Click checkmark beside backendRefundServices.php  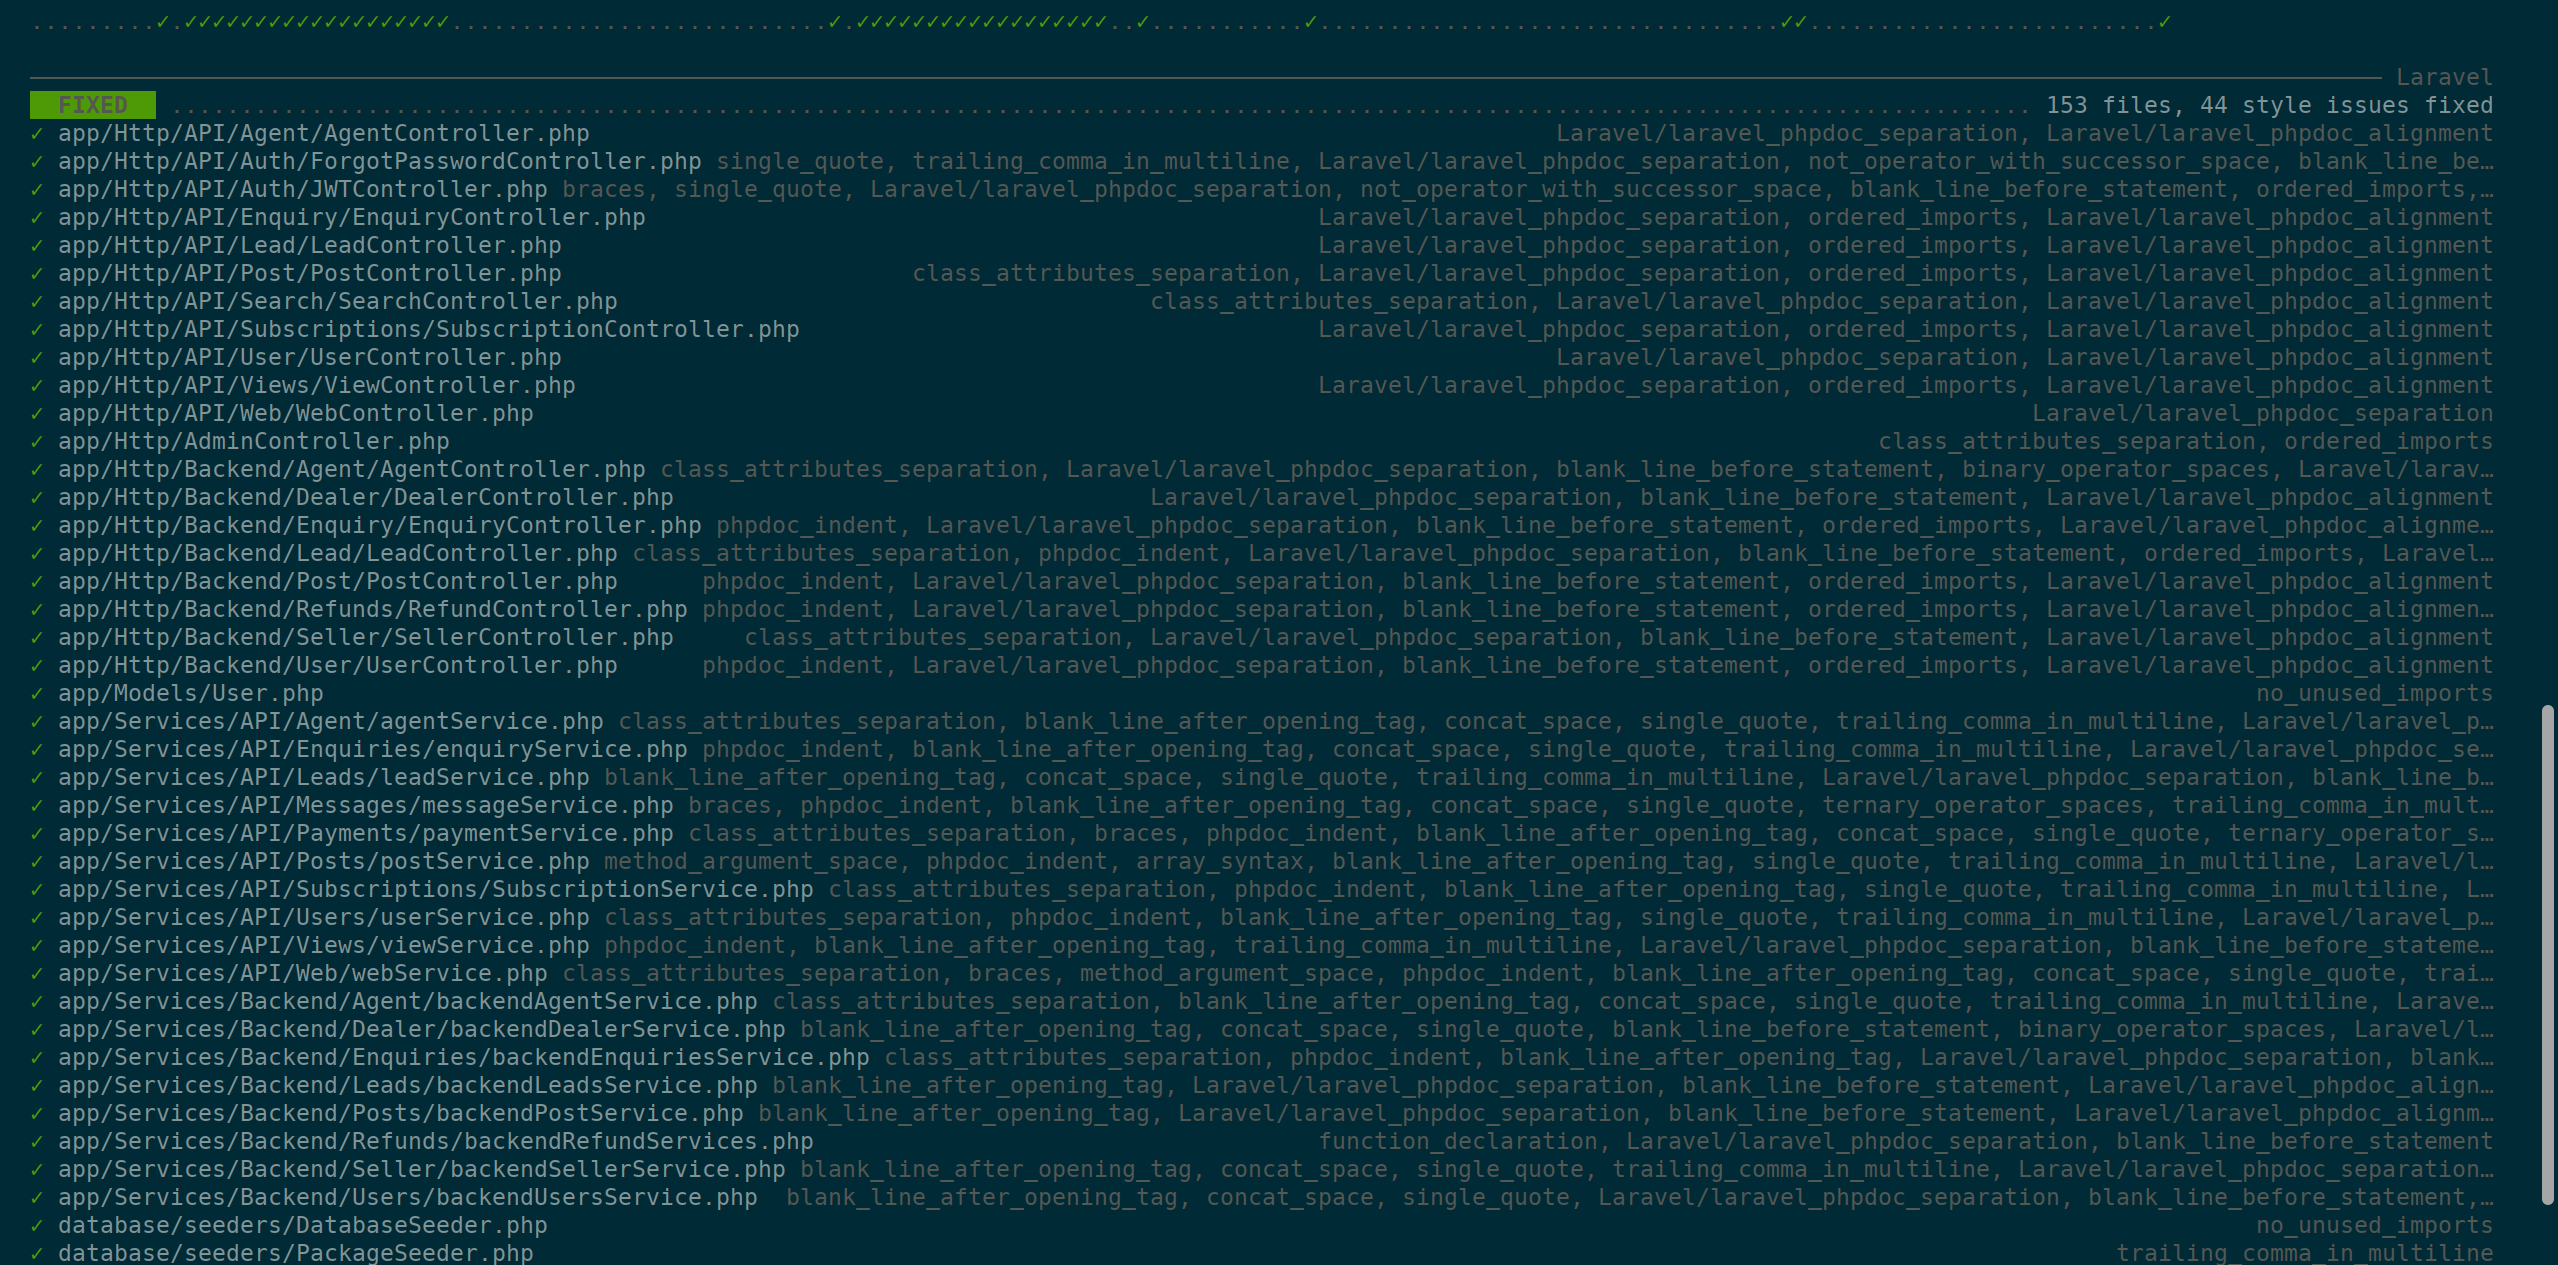tap(37, 1141)
